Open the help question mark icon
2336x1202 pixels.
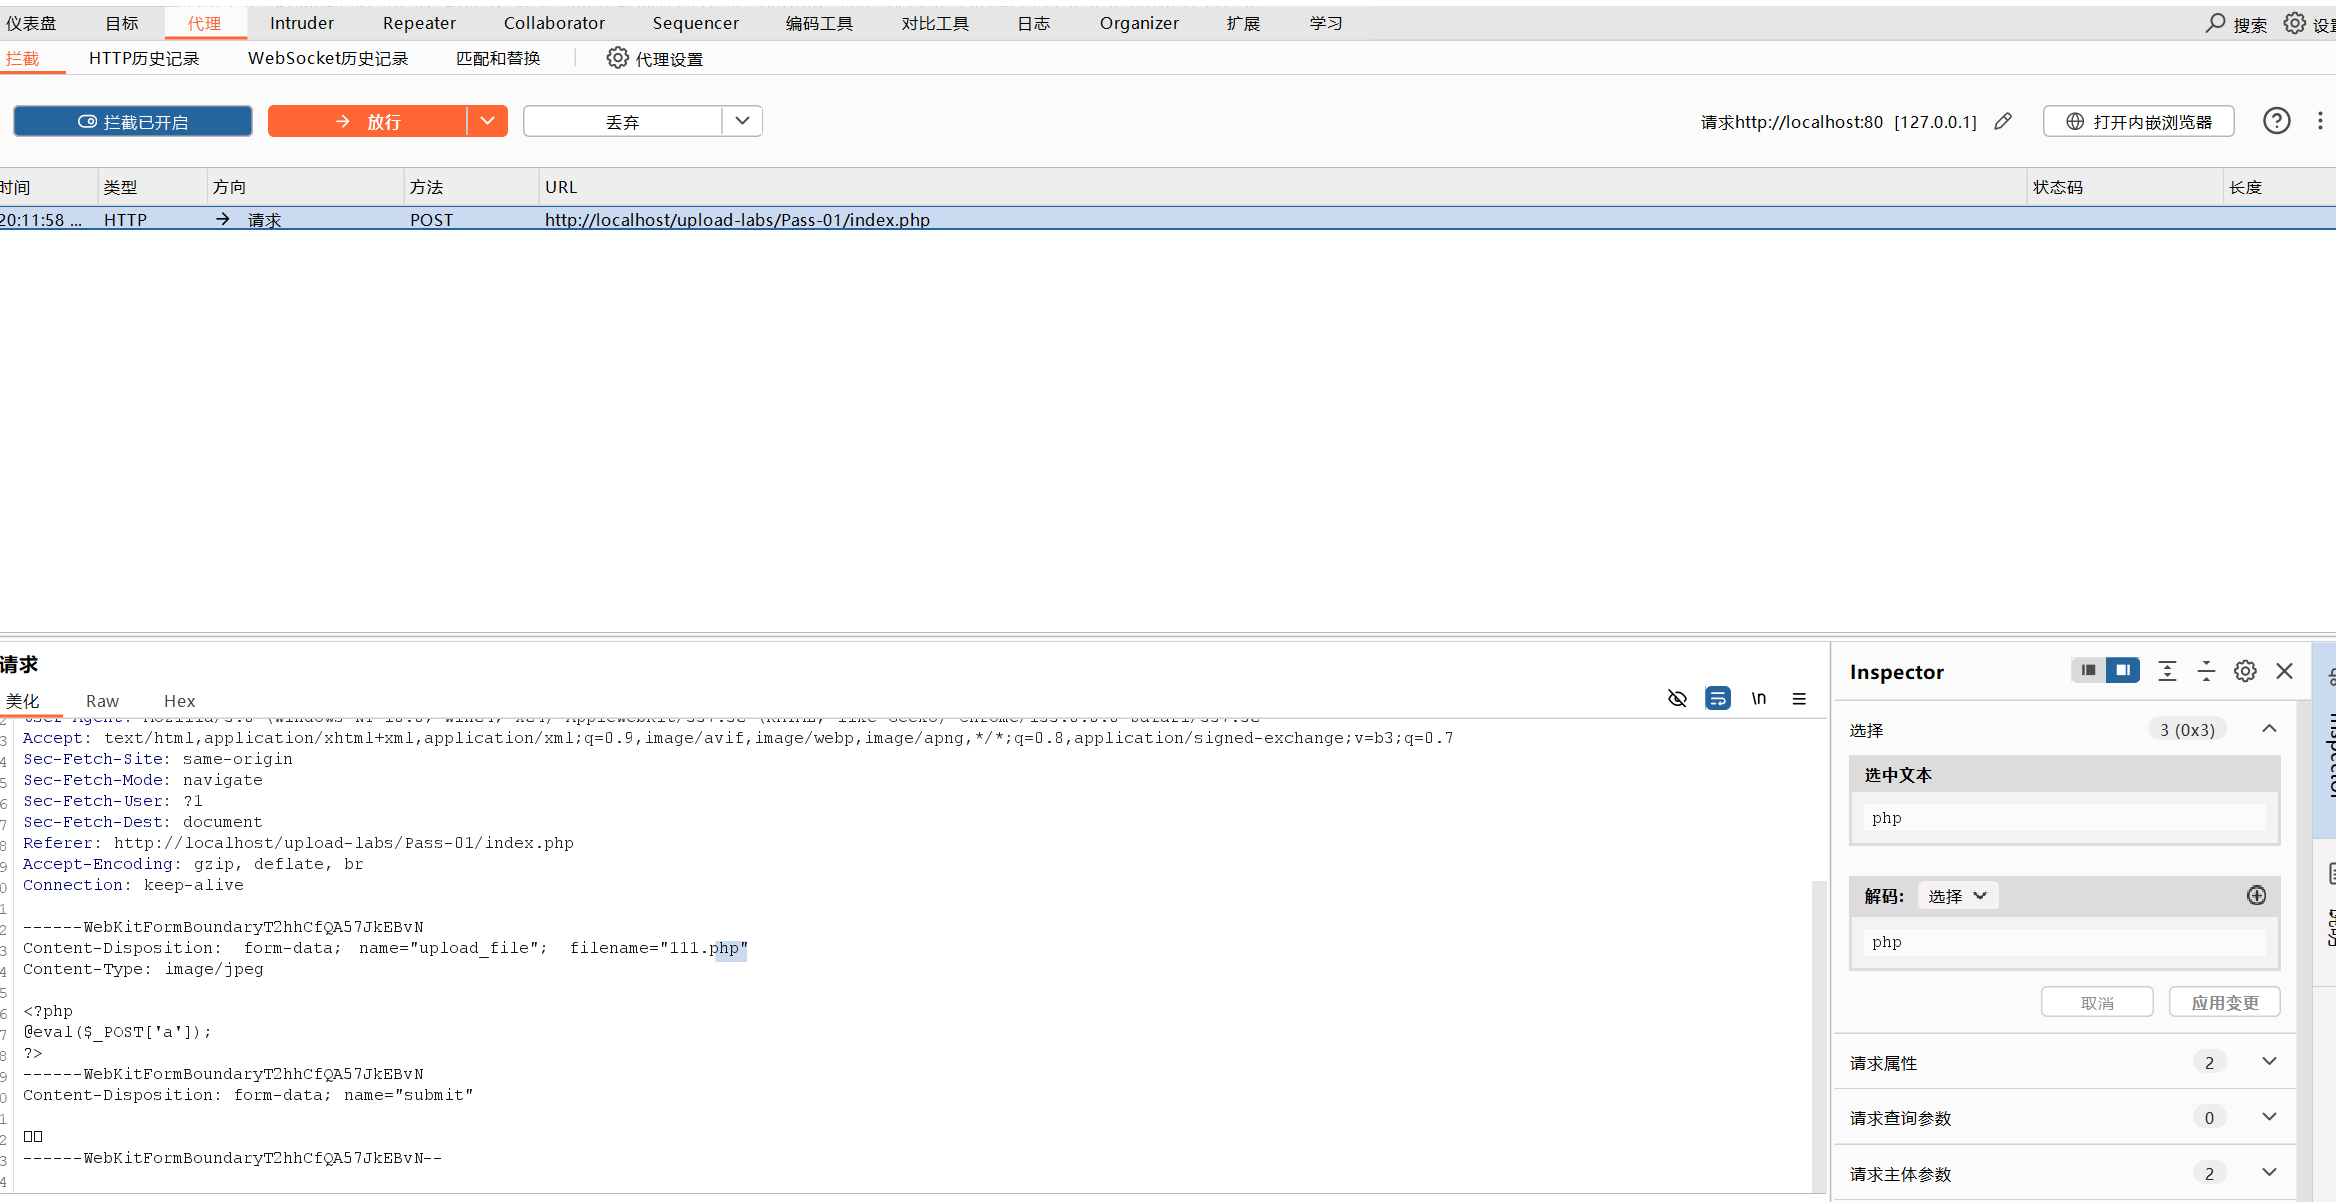[2276, 121]
